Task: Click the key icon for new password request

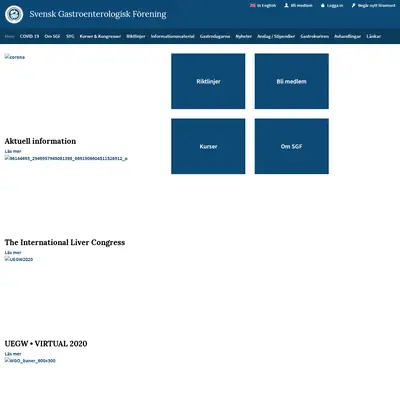Action: (353, 5)
